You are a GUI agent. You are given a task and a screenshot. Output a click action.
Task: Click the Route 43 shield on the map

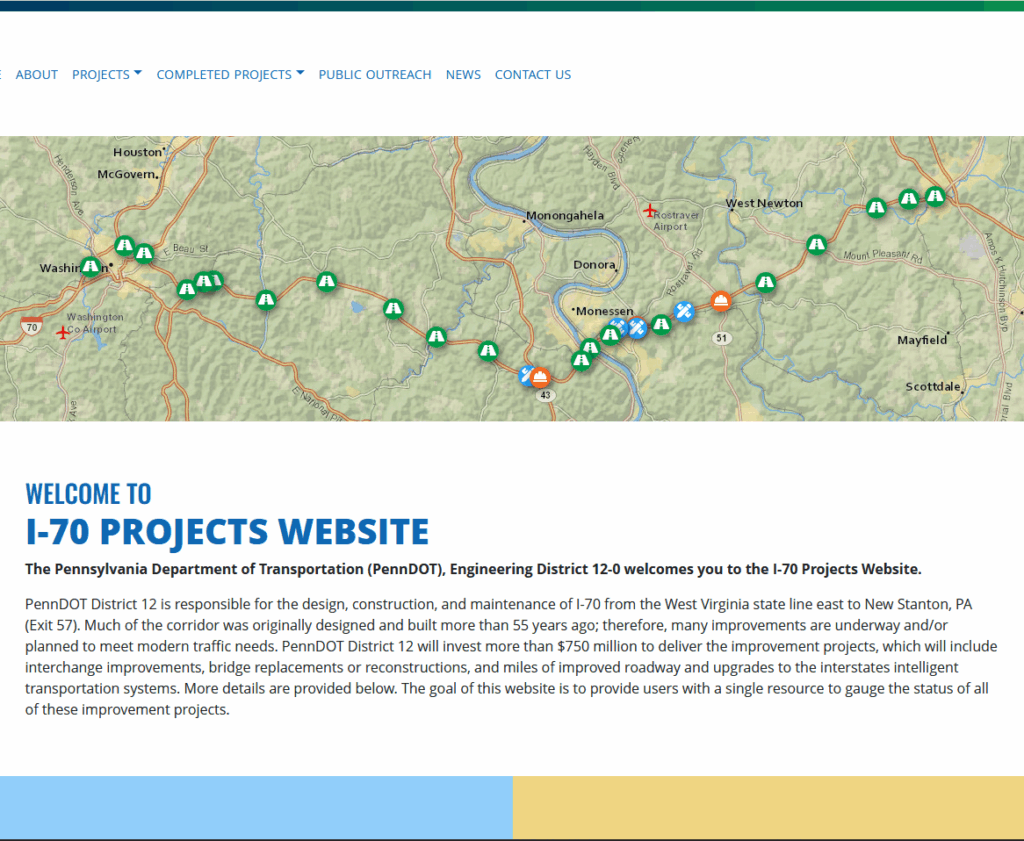pos(544,396)
